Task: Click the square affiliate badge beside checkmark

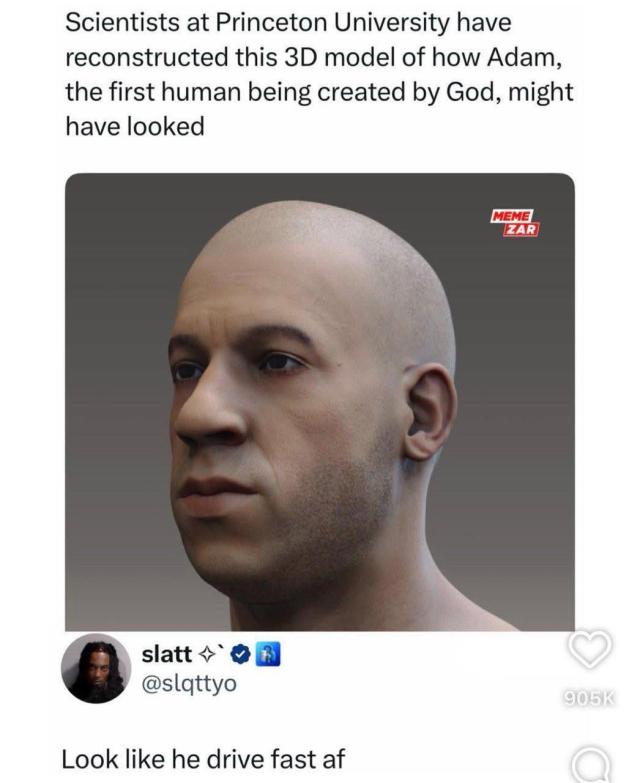Action: pos(268,655)
